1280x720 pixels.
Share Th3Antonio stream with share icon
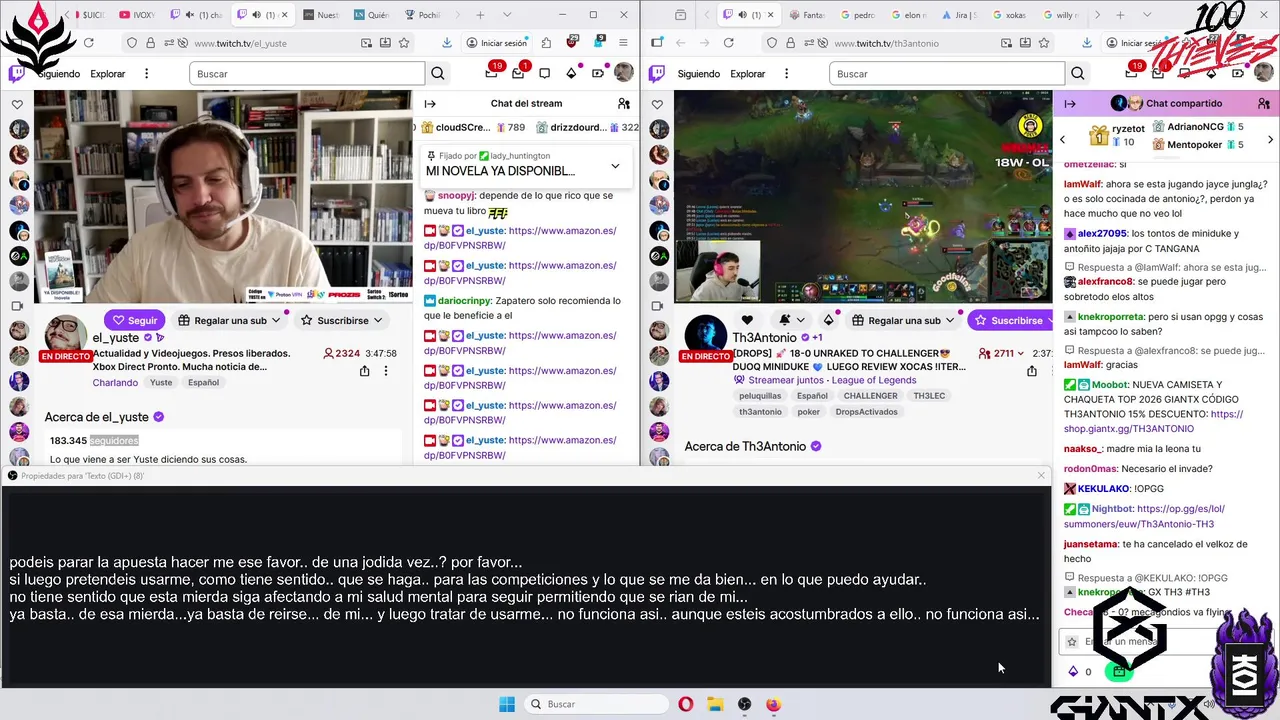1032,371
